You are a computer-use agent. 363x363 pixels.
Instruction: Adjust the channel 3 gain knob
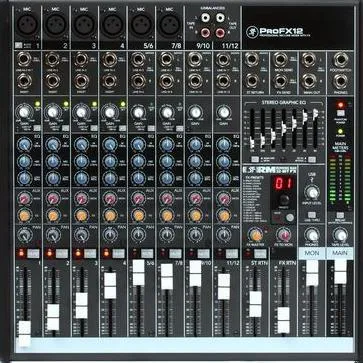click(80, 112)
